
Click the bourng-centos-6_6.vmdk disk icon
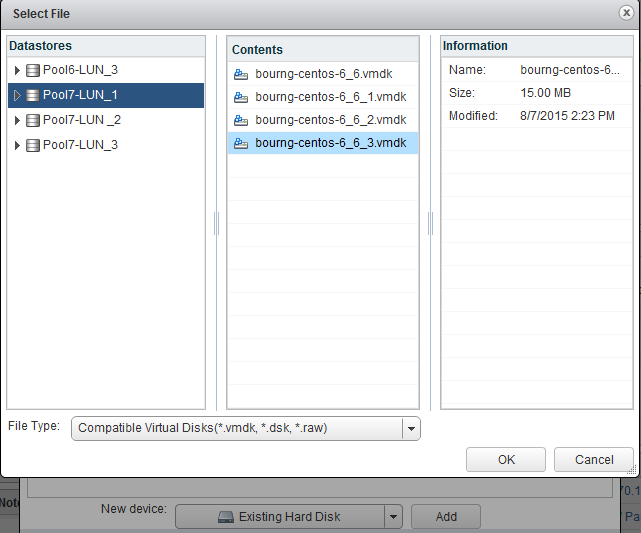[x=241, y=74]
